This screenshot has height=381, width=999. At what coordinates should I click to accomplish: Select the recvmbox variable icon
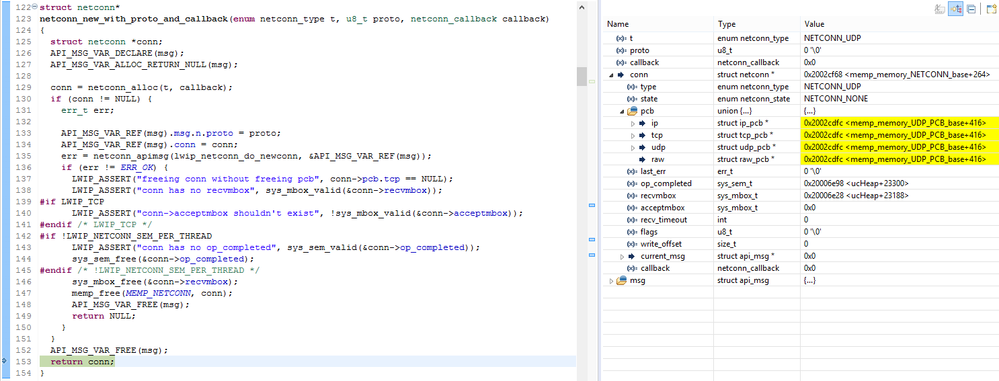(x=632, y=196)
